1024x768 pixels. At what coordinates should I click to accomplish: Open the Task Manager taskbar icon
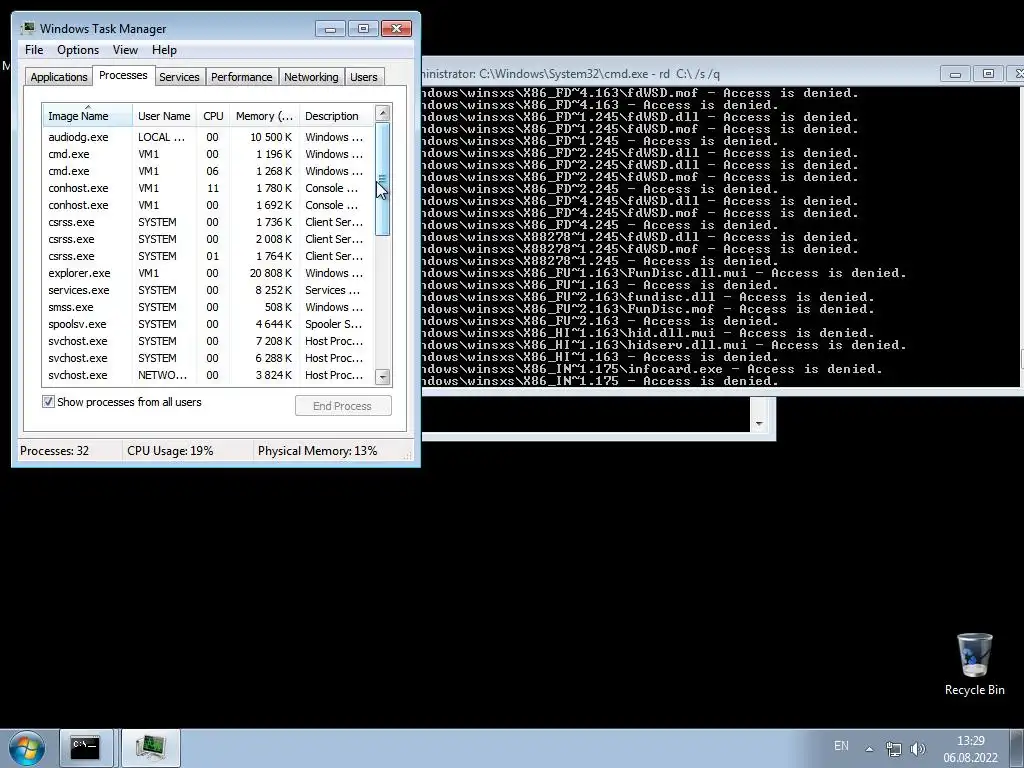coord(151,748)
